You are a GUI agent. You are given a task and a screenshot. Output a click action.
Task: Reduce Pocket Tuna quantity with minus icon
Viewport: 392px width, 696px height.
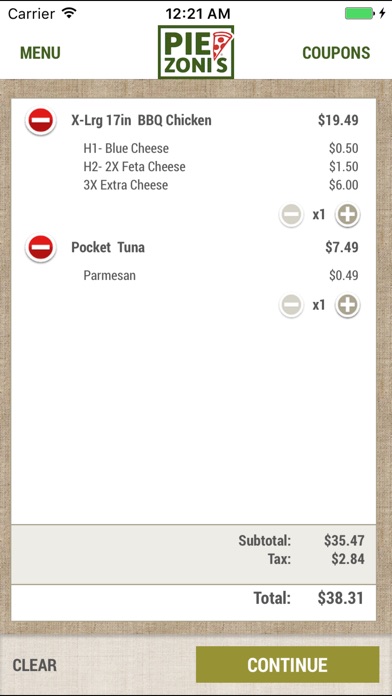coord(291,305)
